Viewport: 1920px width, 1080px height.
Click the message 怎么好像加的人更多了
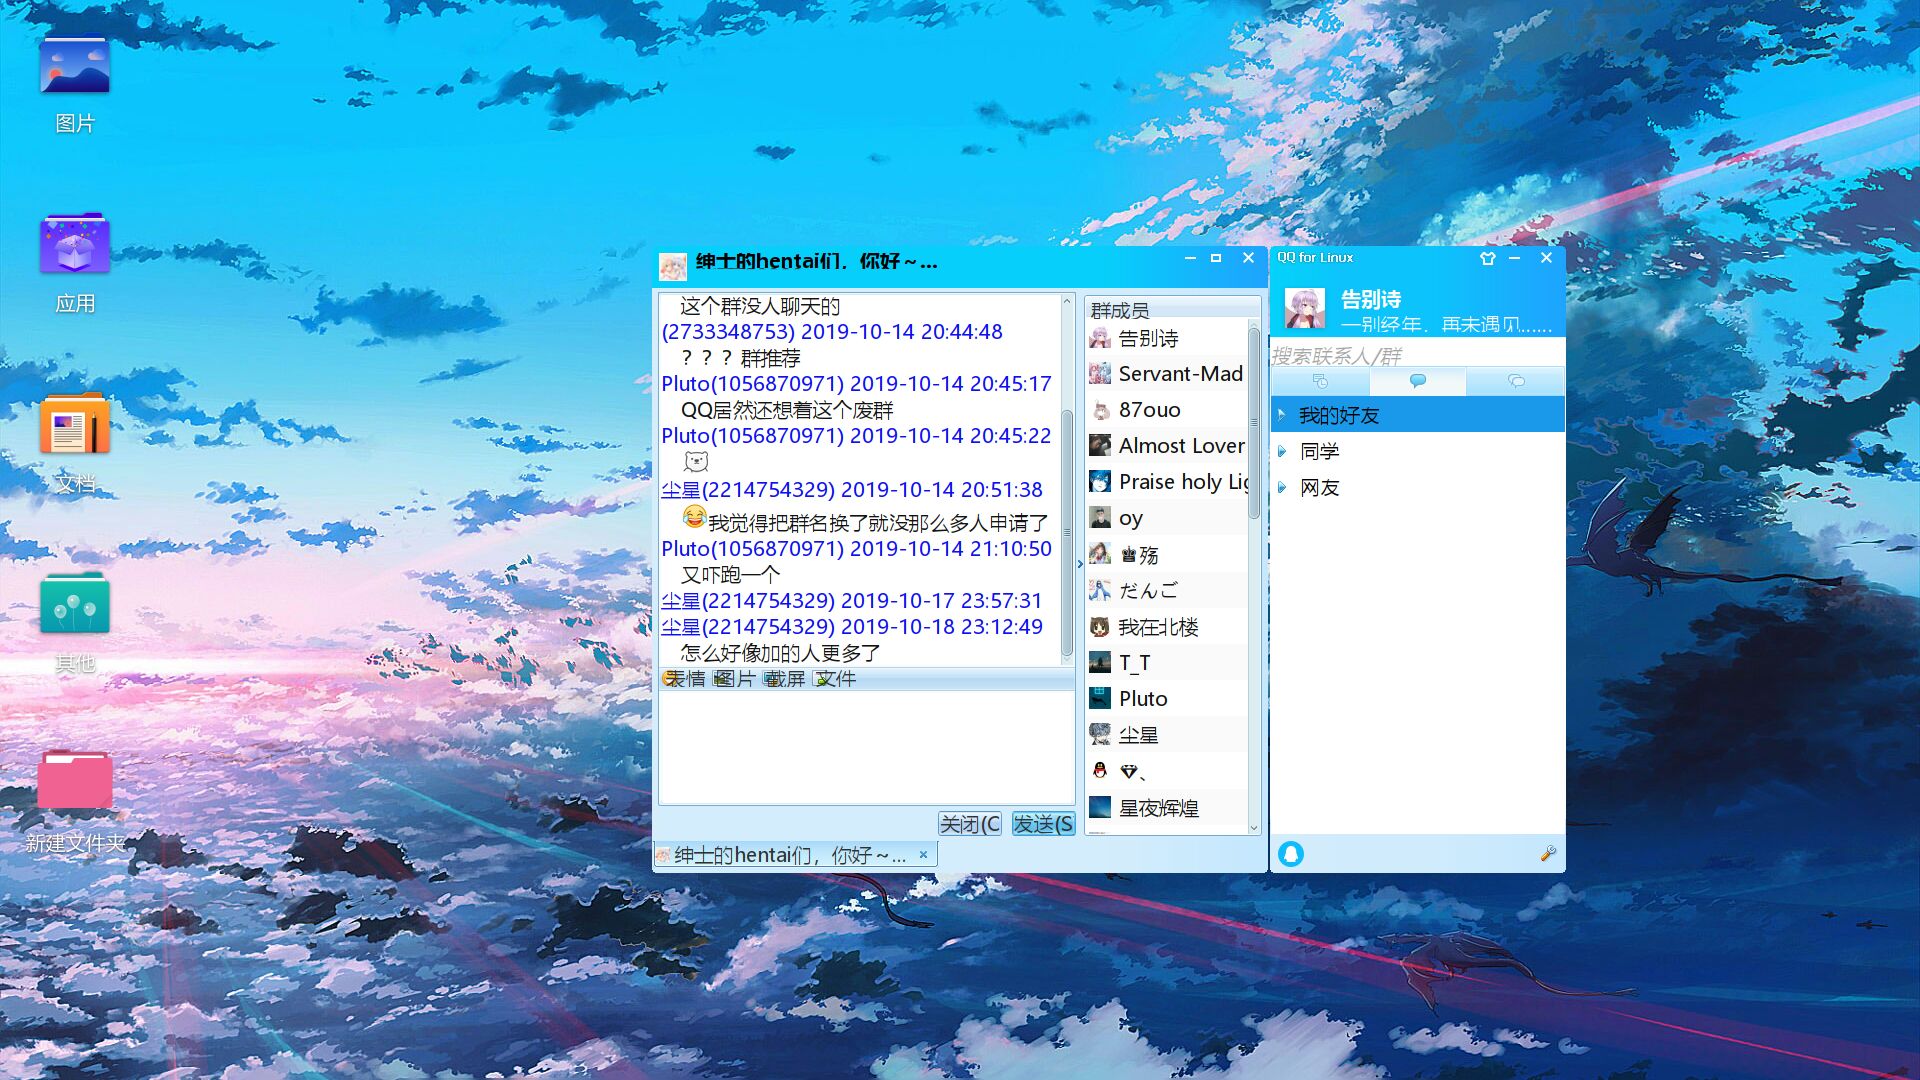click(781, 653)
